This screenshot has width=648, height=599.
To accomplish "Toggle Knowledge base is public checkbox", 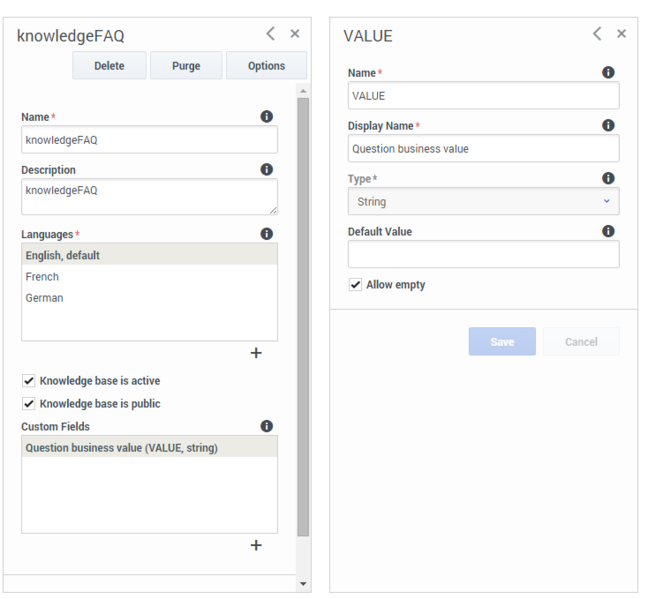I will pos(28,404).
